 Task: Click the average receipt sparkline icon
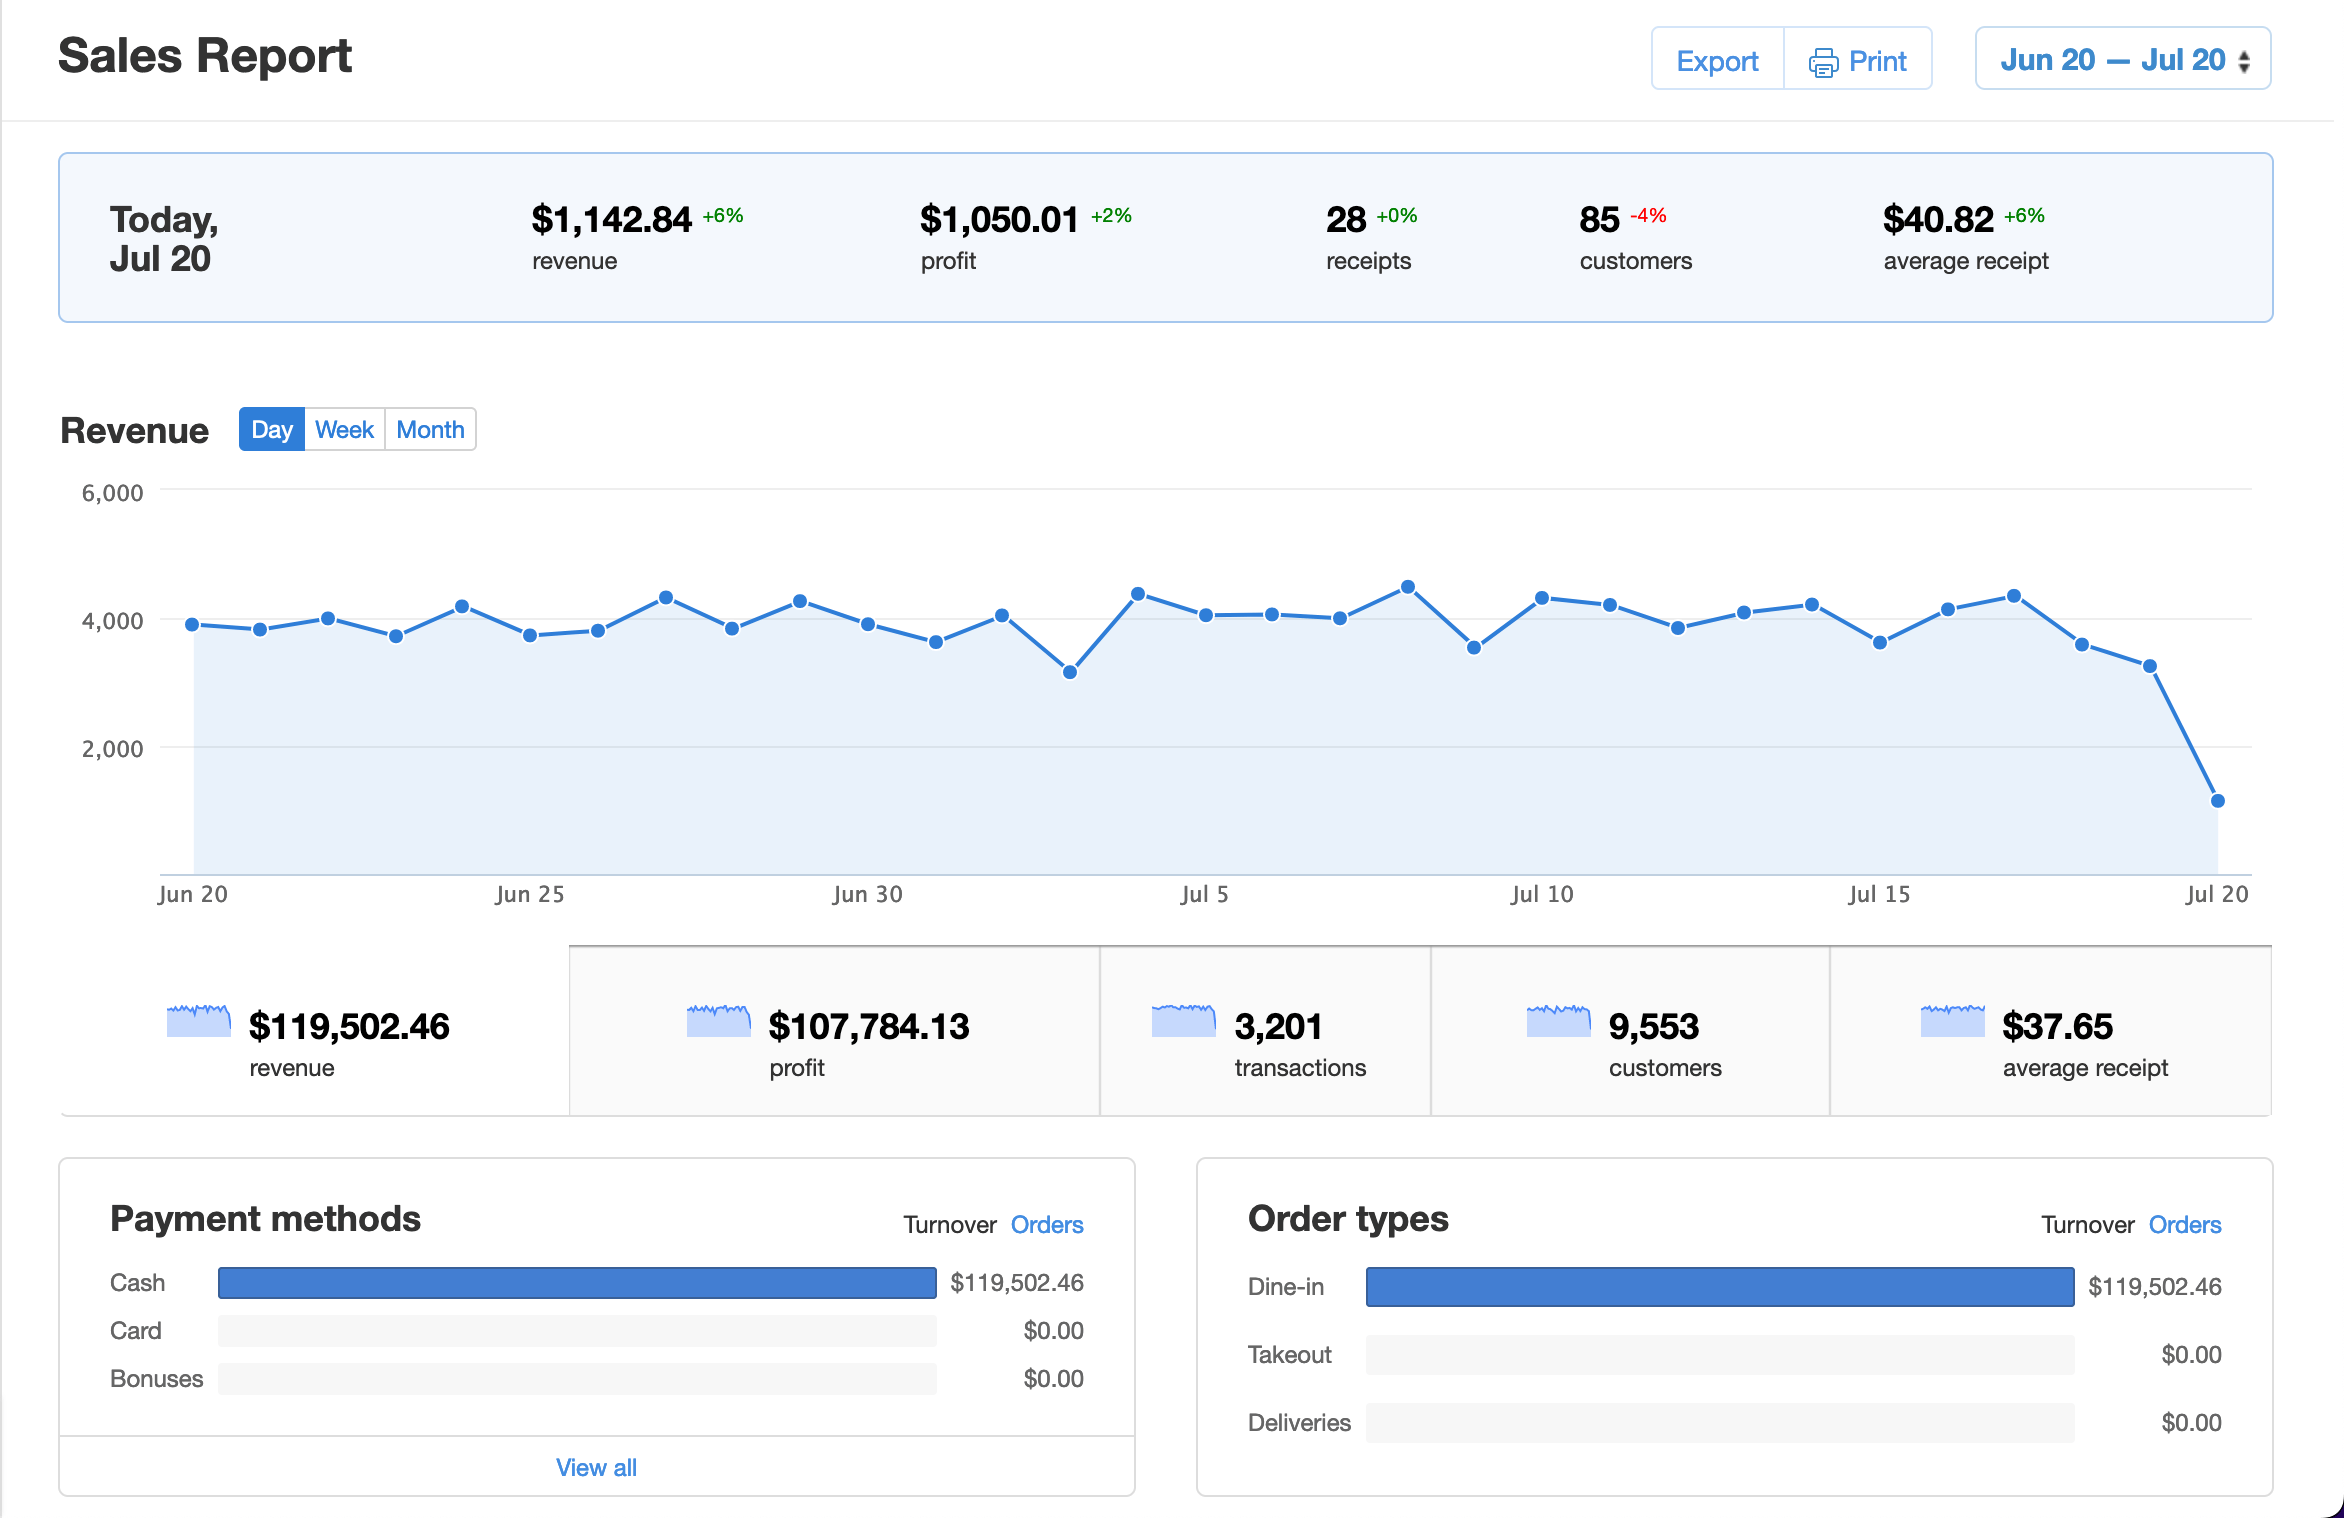click(1952, 1021)
